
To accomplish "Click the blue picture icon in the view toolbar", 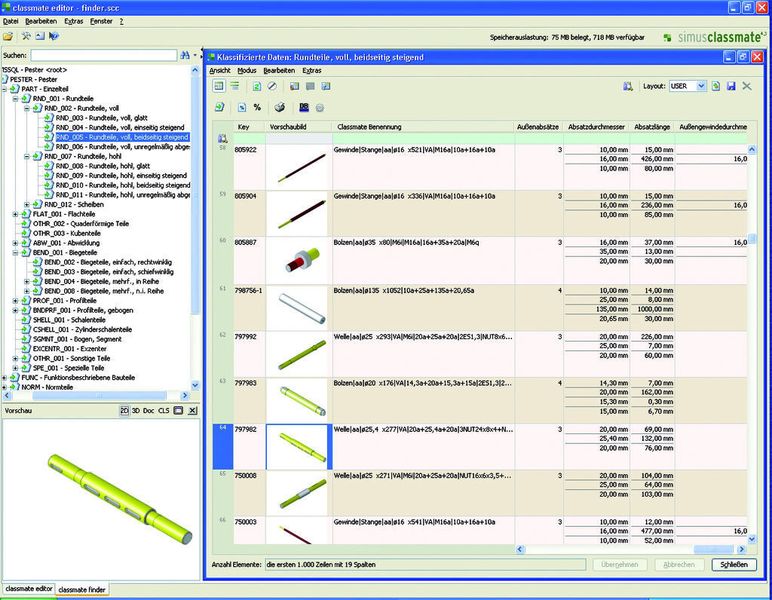I will 326,86.
